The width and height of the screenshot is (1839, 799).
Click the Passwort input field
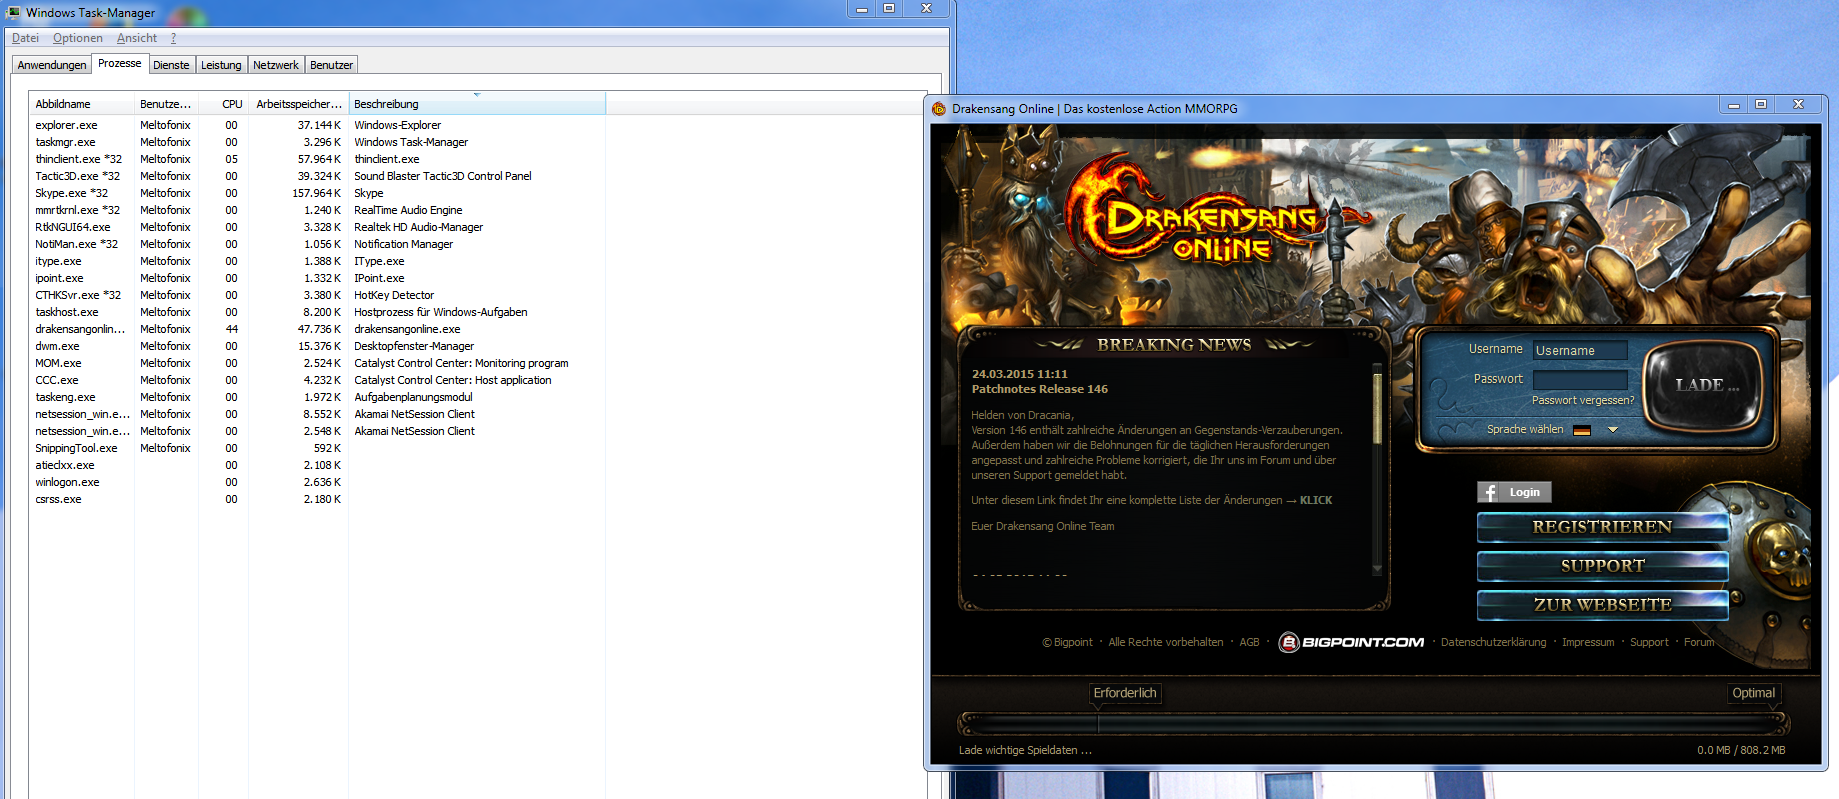click(x=1579, y=379)
